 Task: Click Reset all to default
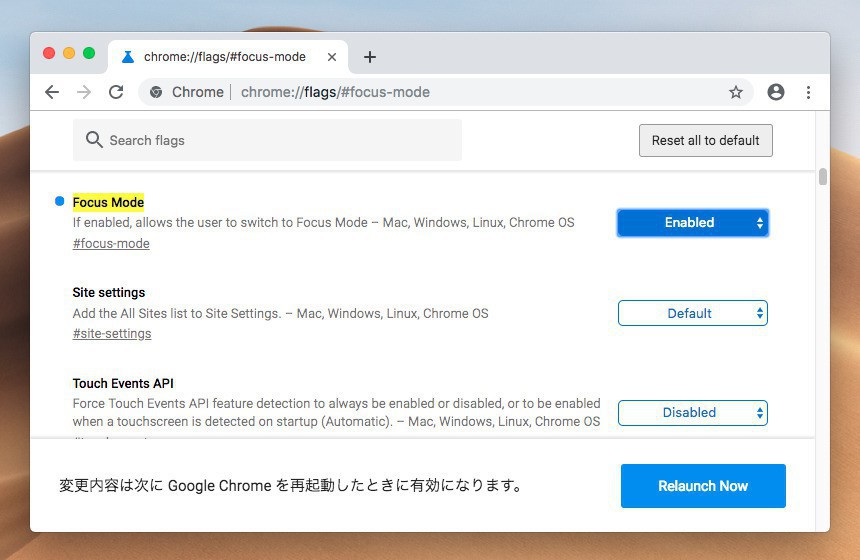[705, 140]
